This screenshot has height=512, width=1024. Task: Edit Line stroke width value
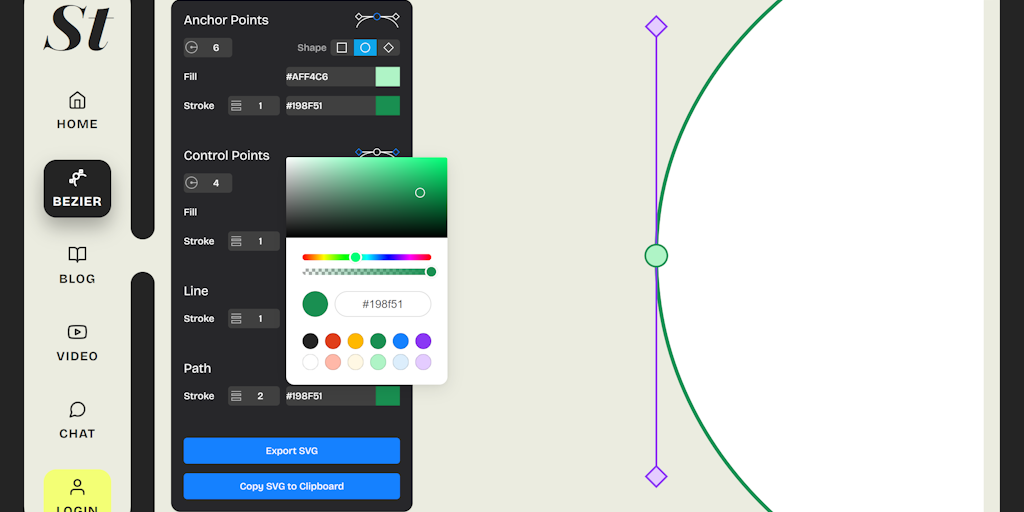pos(260,319)
